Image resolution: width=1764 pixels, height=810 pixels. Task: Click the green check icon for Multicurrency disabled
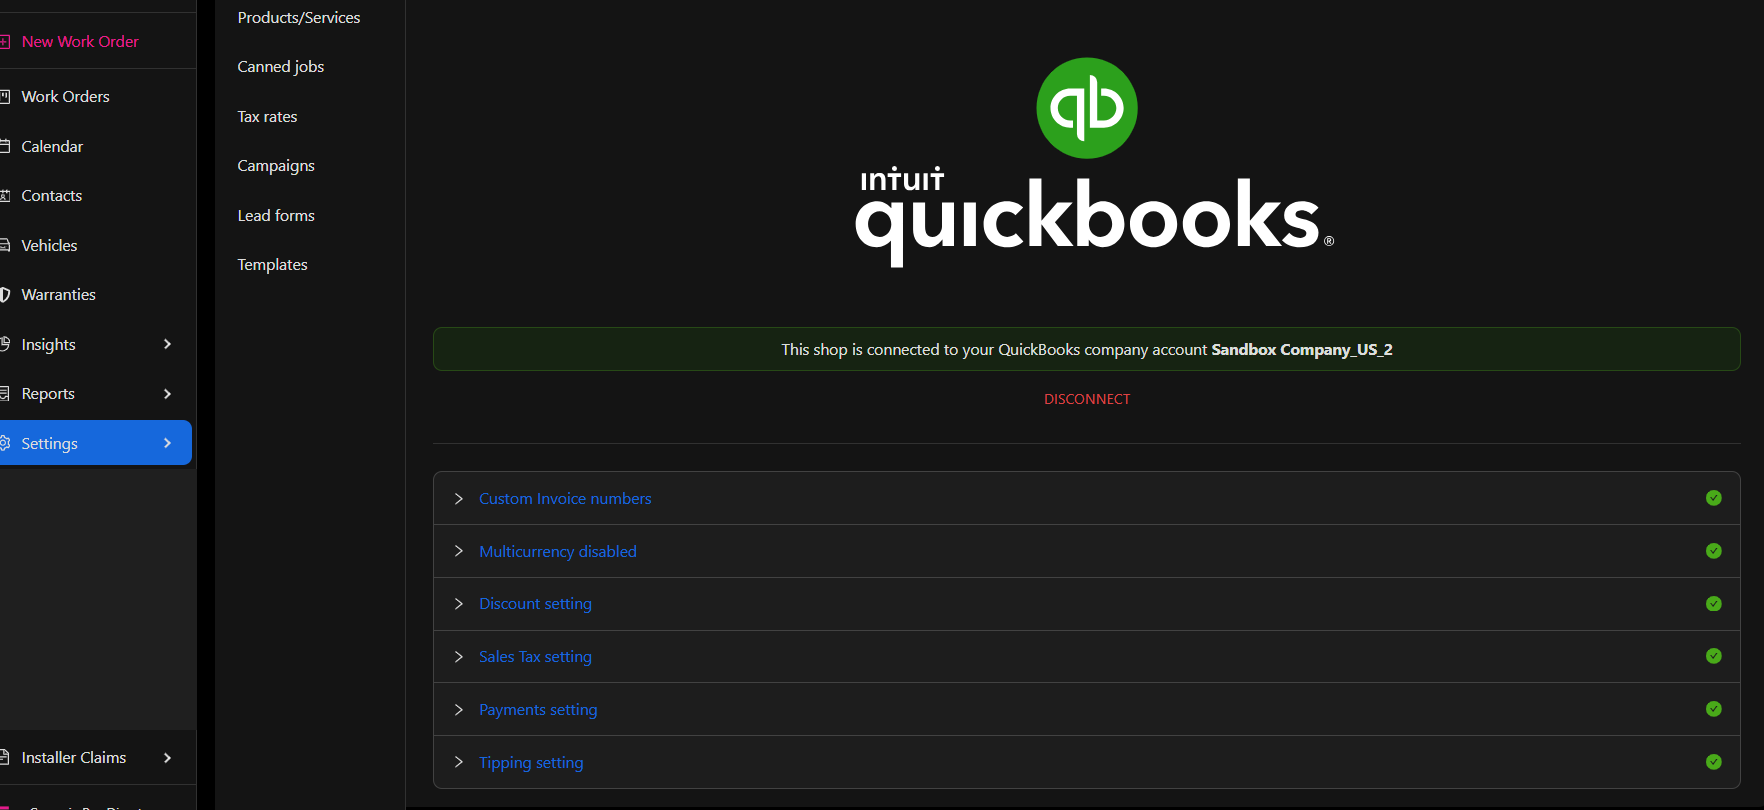[1713, 551]
